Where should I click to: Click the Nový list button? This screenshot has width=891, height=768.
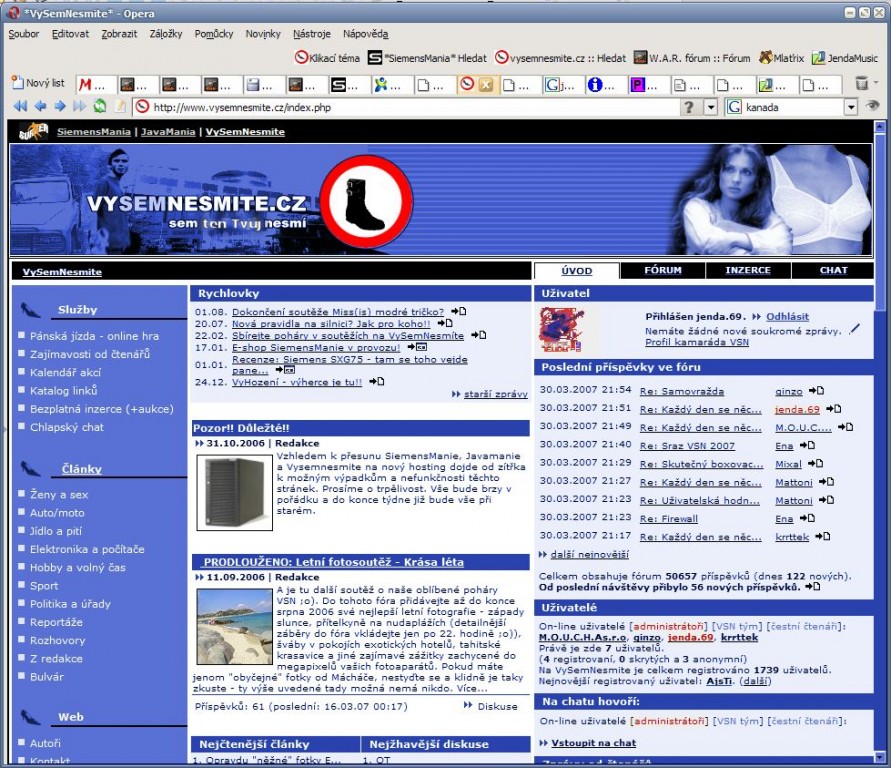click(38, 83)
